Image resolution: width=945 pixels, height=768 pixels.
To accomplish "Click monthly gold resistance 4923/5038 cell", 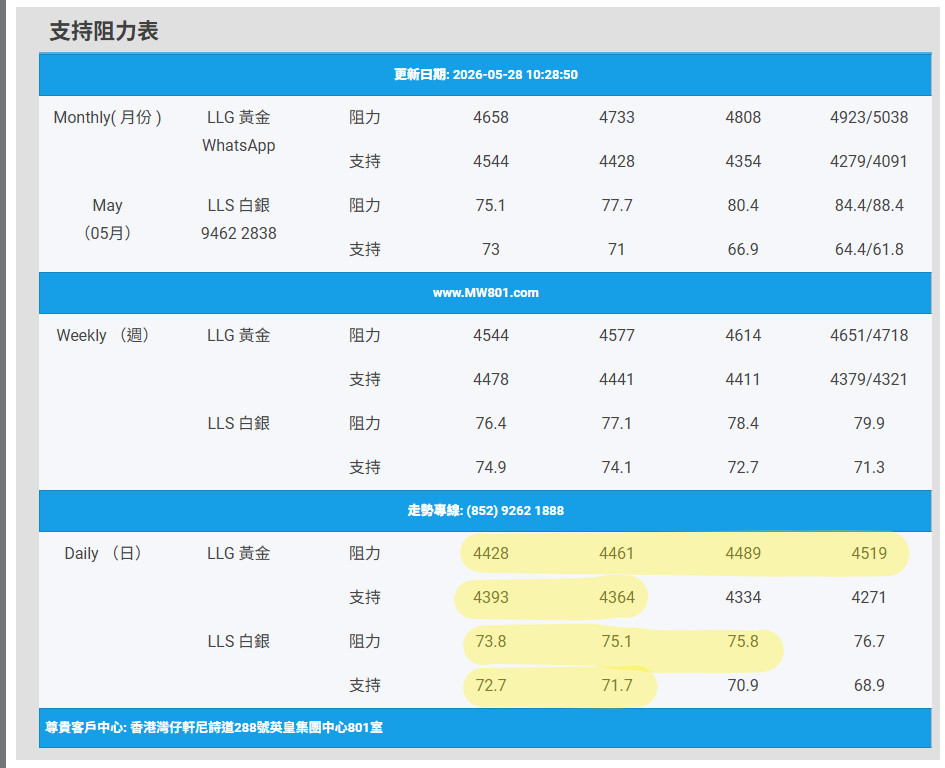I will 868,117.
